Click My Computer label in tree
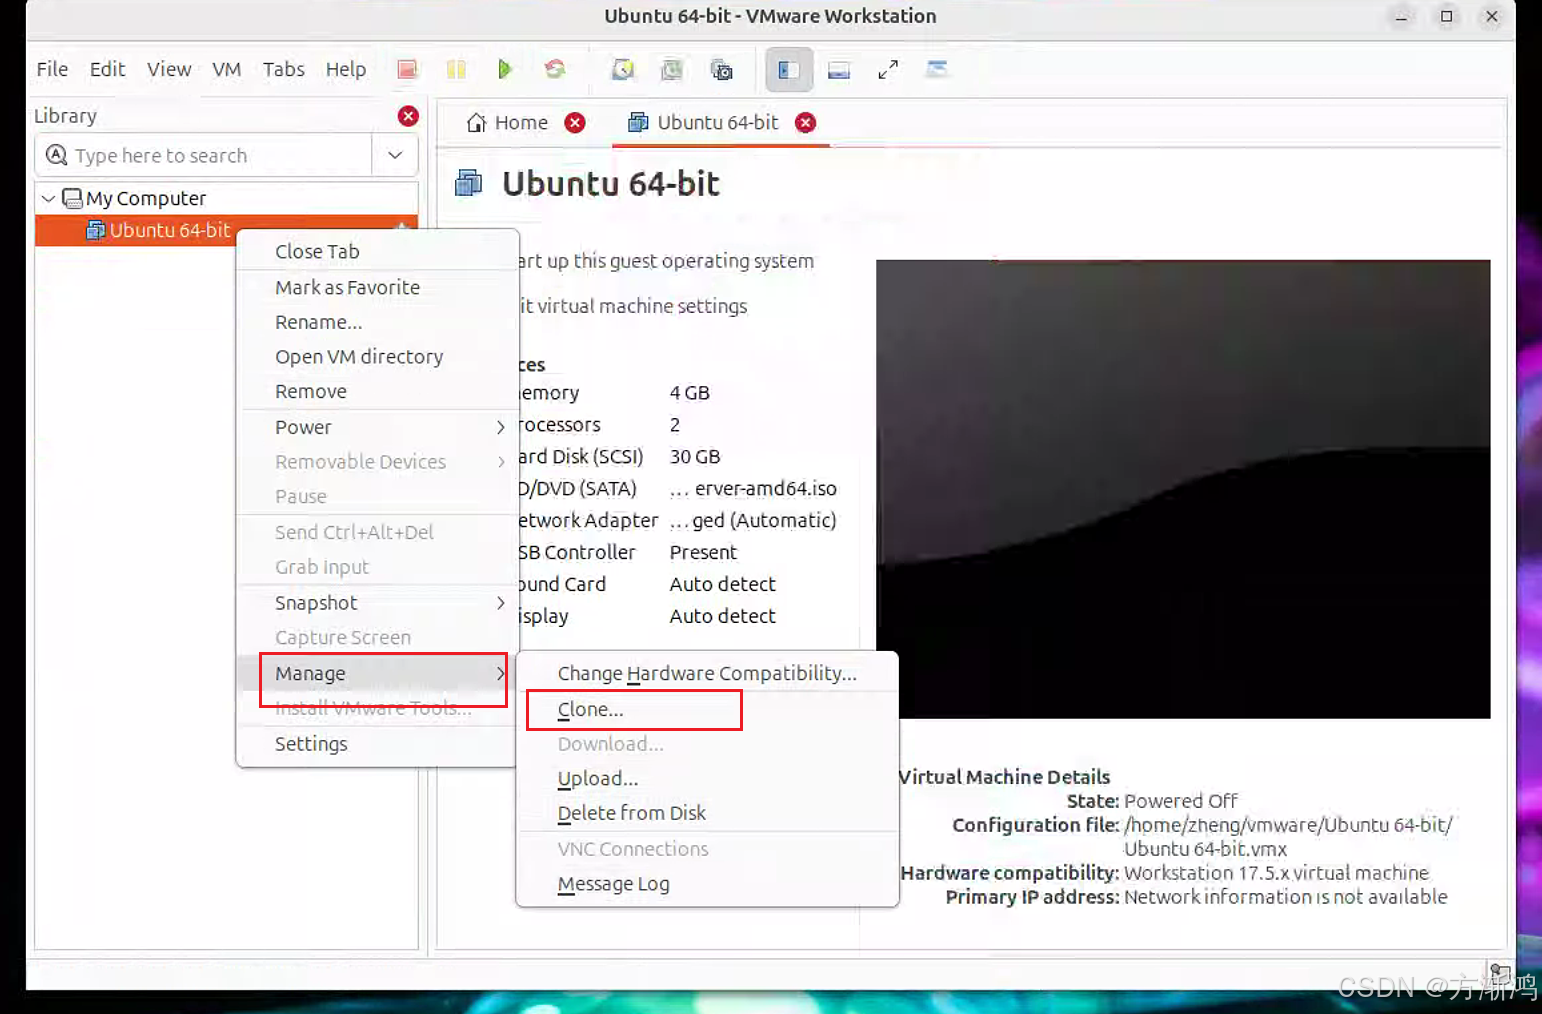 (x=146, y=198)
